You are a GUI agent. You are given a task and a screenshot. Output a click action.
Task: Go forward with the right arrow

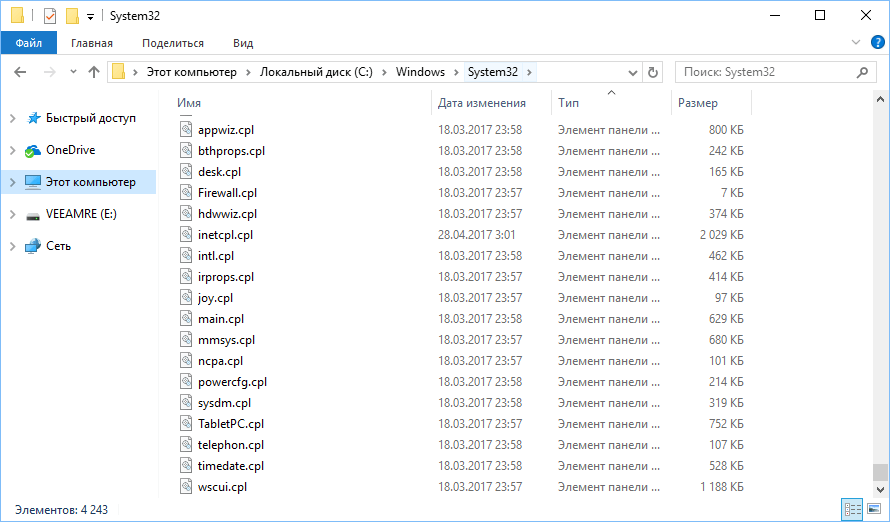[x=50, y=72]
